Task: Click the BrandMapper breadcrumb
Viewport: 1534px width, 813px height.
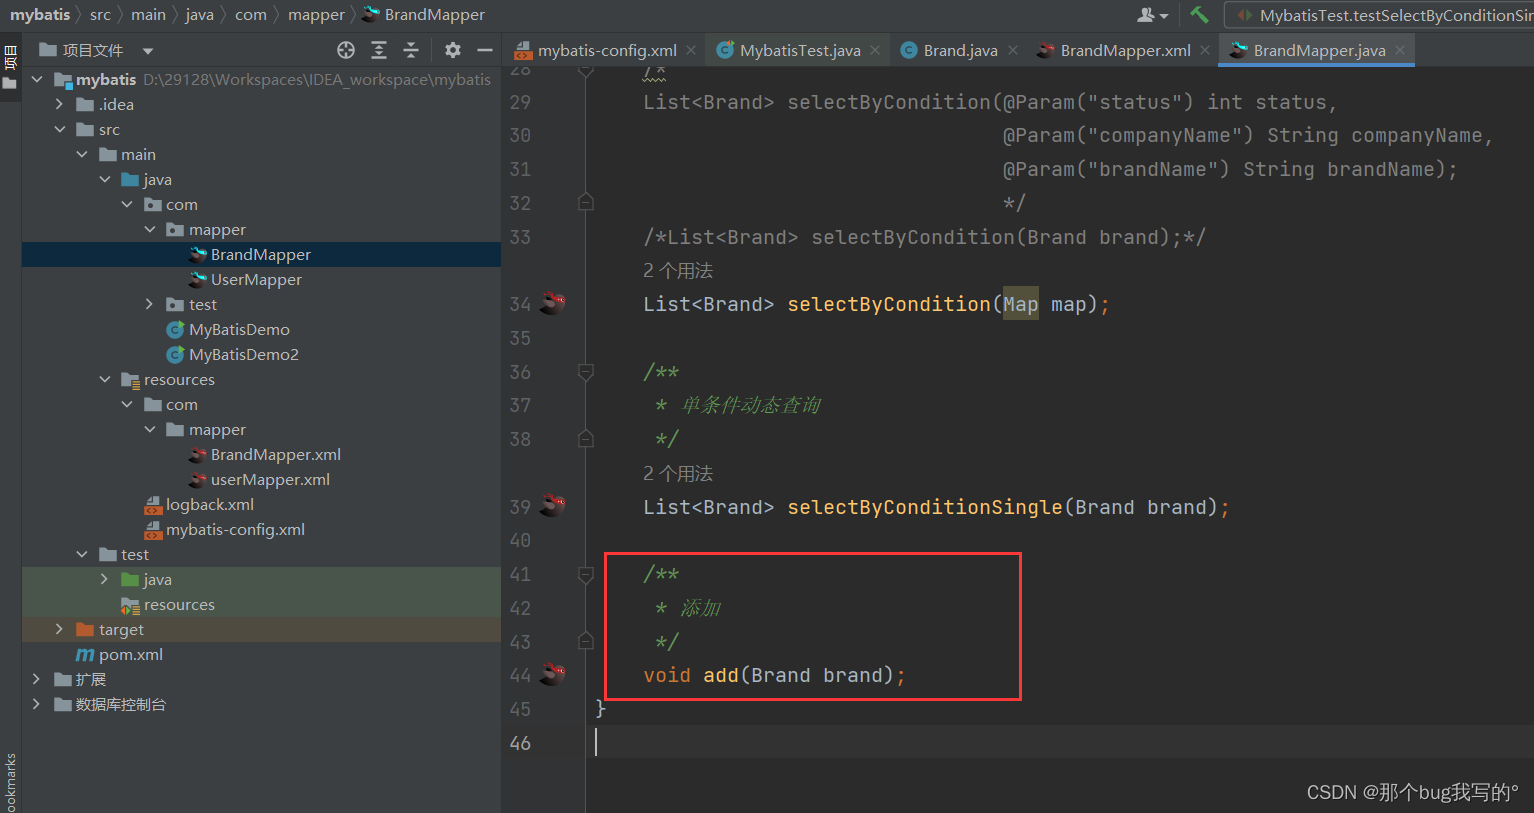Action: (x=424, y=15)
